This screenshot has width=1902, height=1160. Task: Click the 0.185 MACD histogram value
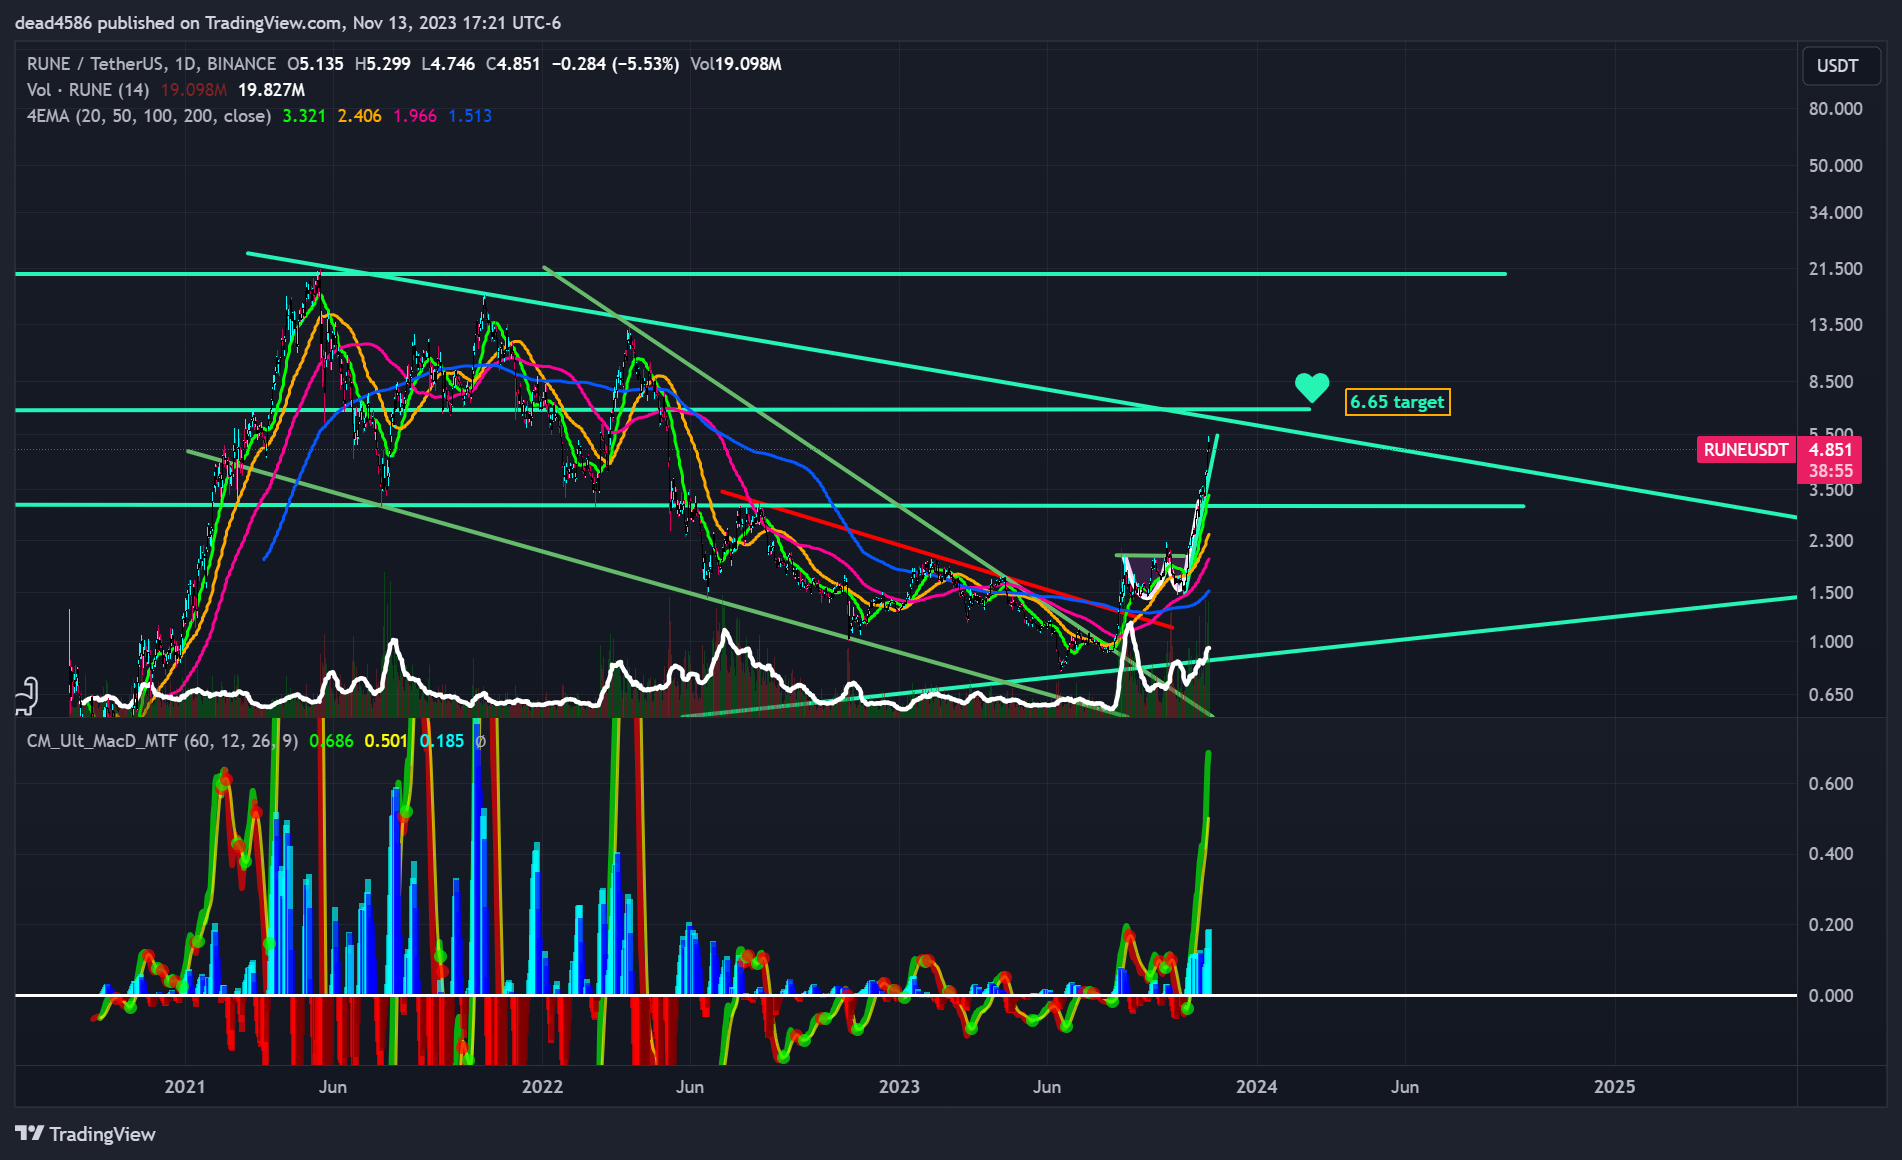click(x=442, y=741)
